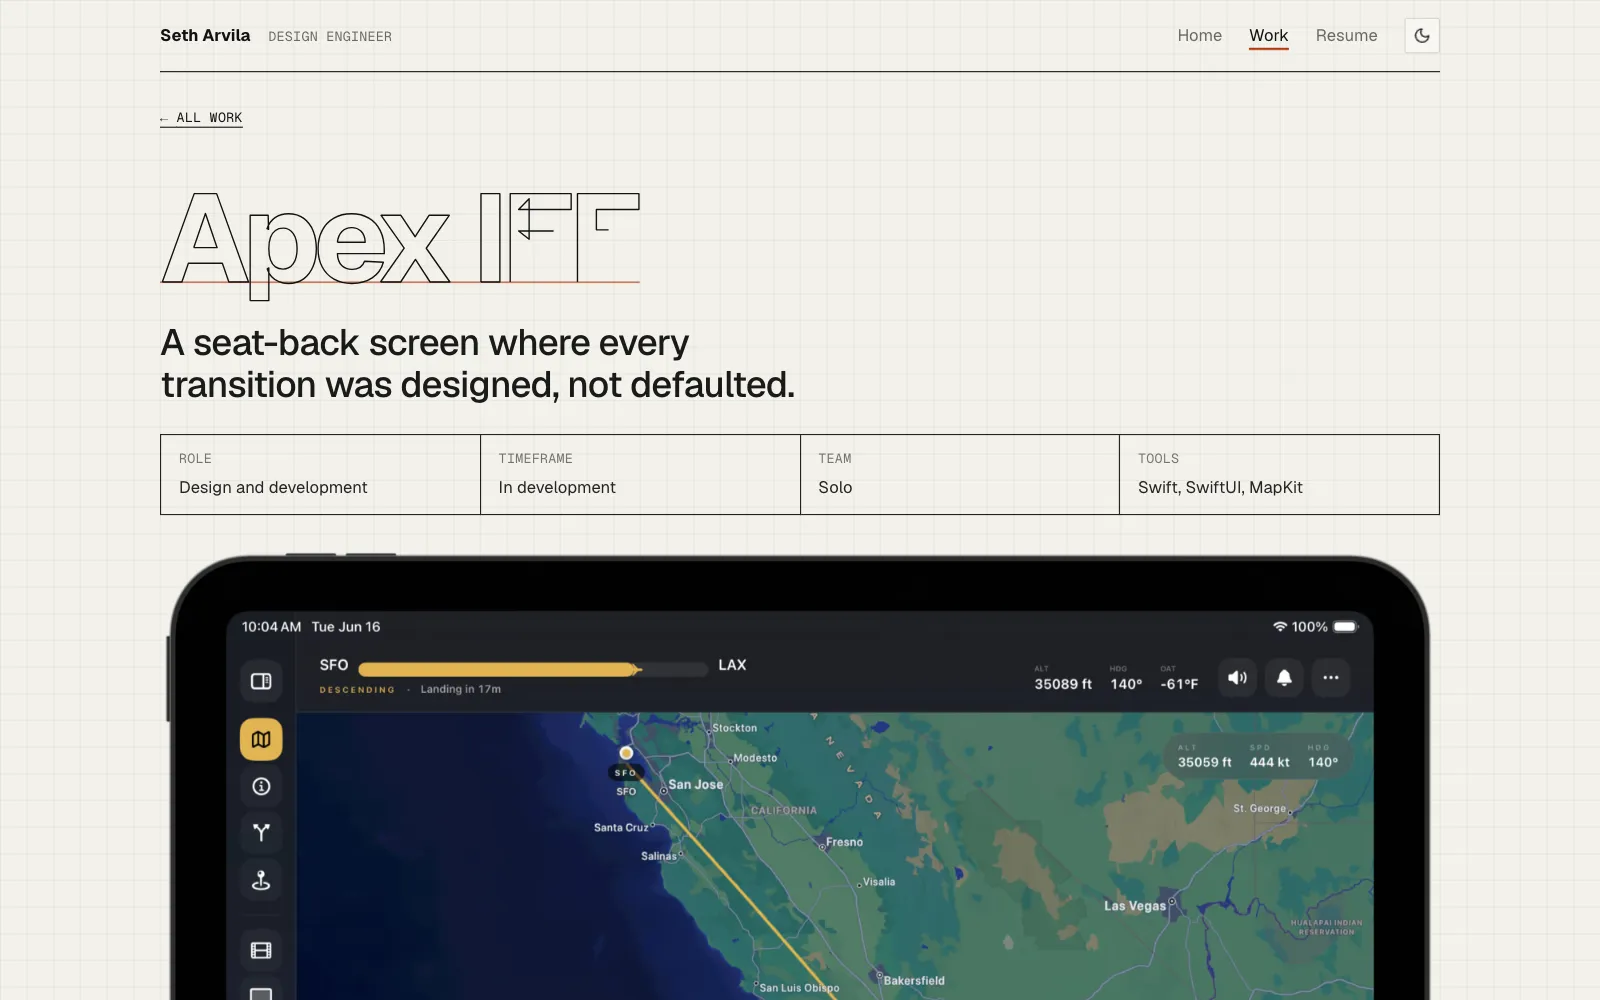Open the info circle icon
Viewport: 1600px width, 1000px height.
click(261, 786)
